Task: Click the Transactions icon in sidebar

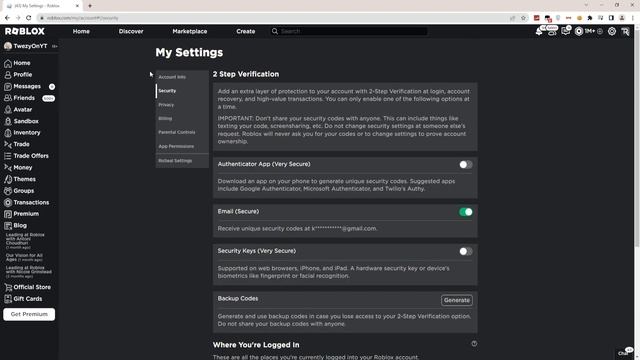Action: tap(8, 202)
